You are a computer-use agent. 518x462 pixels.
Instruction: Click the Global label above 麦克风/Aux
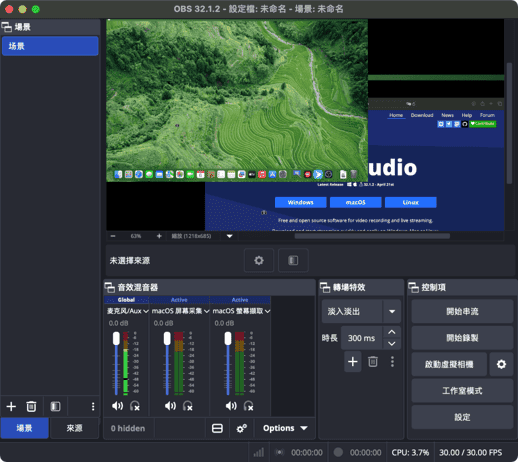[126, 300]
